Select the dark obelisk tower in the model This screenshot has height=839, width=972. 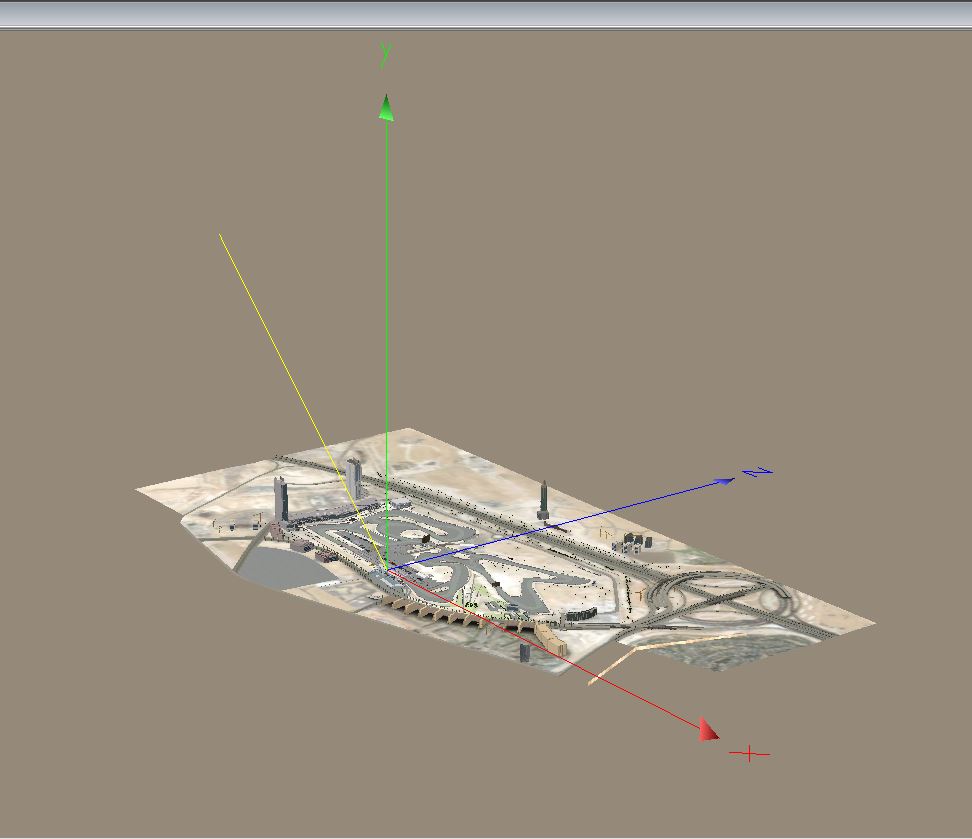point(544,500)
